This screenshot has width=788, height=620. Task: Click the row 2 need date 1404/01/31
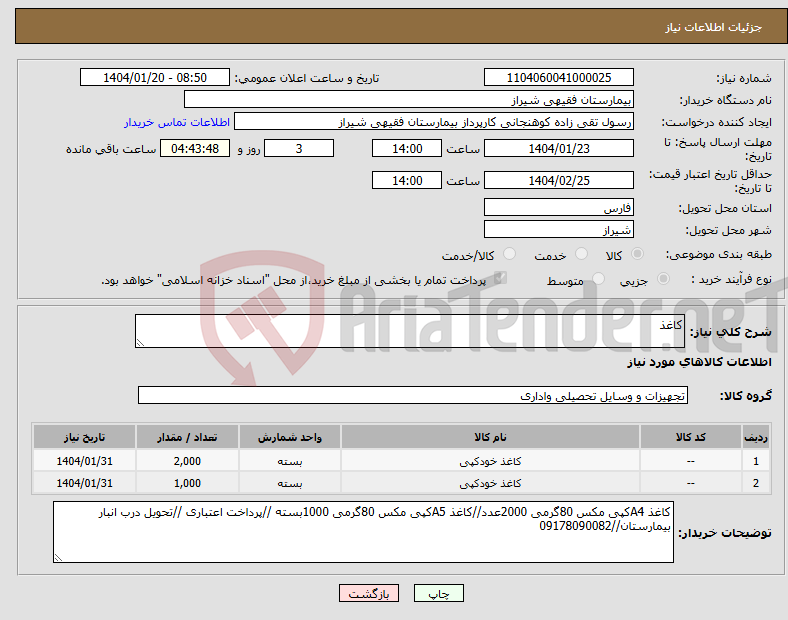tap(84, 483)
